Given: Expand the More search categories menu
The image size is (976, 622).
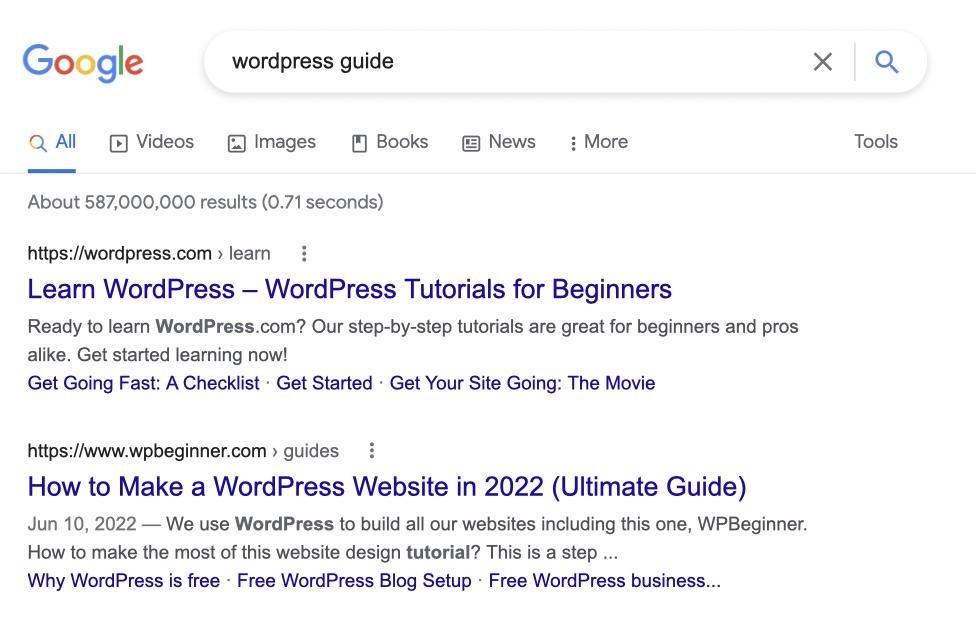Looking at the screenshot, I should 597,142.
